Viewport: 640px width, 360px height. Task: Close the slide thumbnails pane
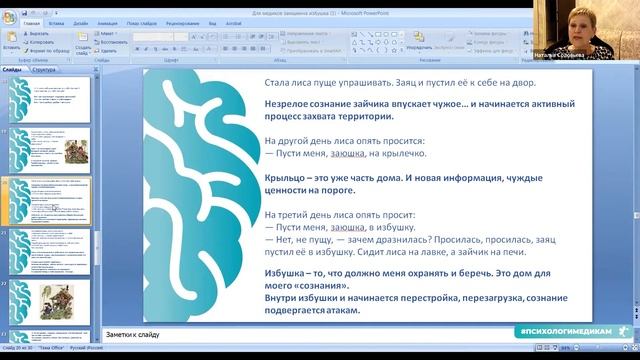tap(96, 70)
